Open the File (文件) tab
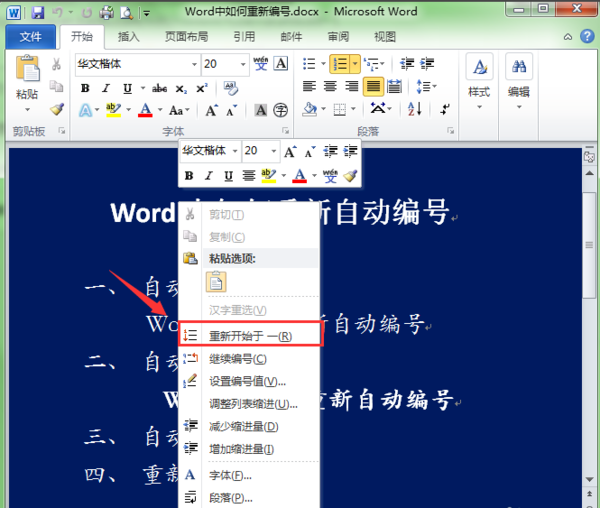Viewport: 600px width, 508px height. (x=31, y=37)
